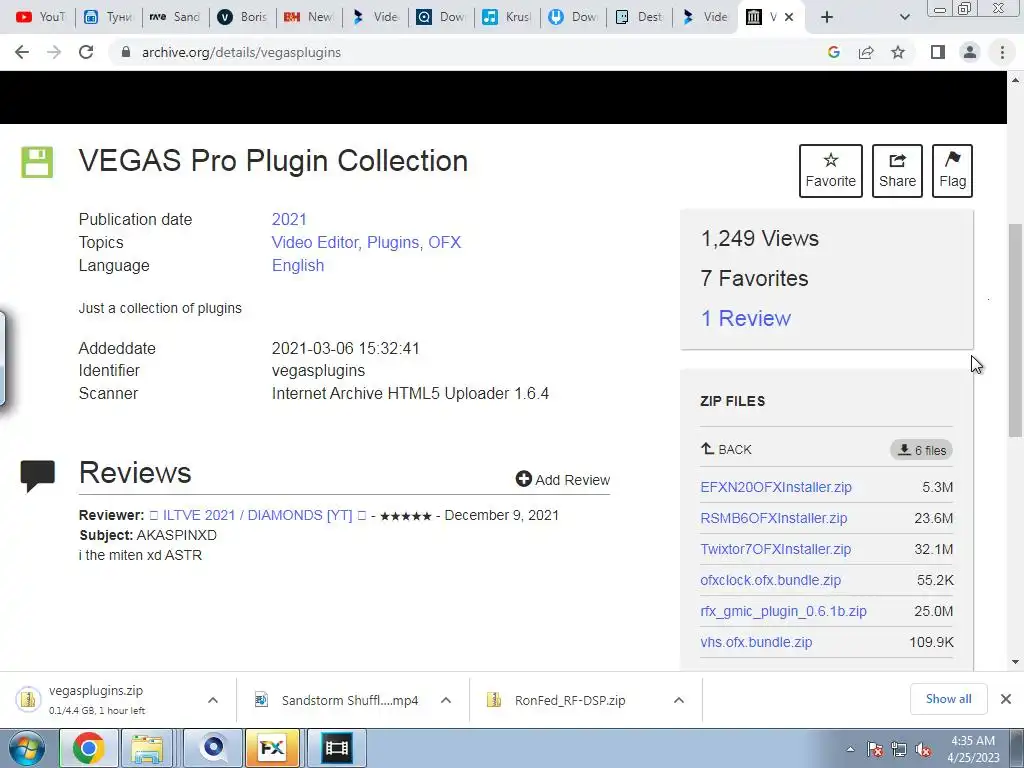Close the downloads bar
The width and height of the screenshot is (1024, 768).
(1006, 699)
